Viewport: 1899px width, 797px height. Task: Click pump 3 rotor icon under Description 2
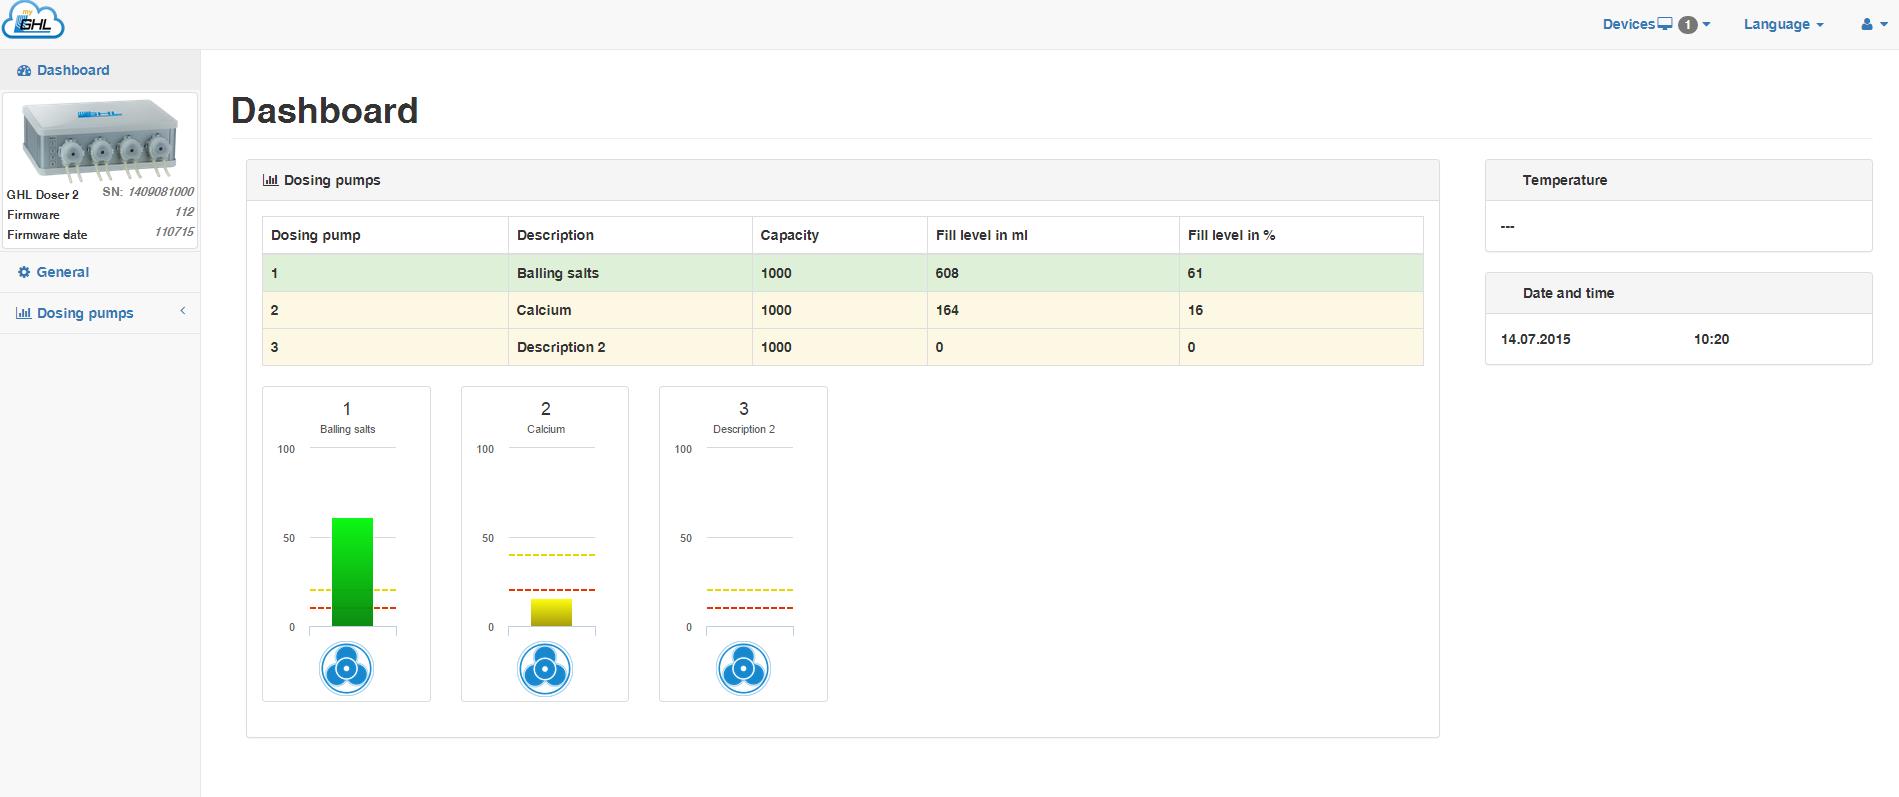click(743, 669)
